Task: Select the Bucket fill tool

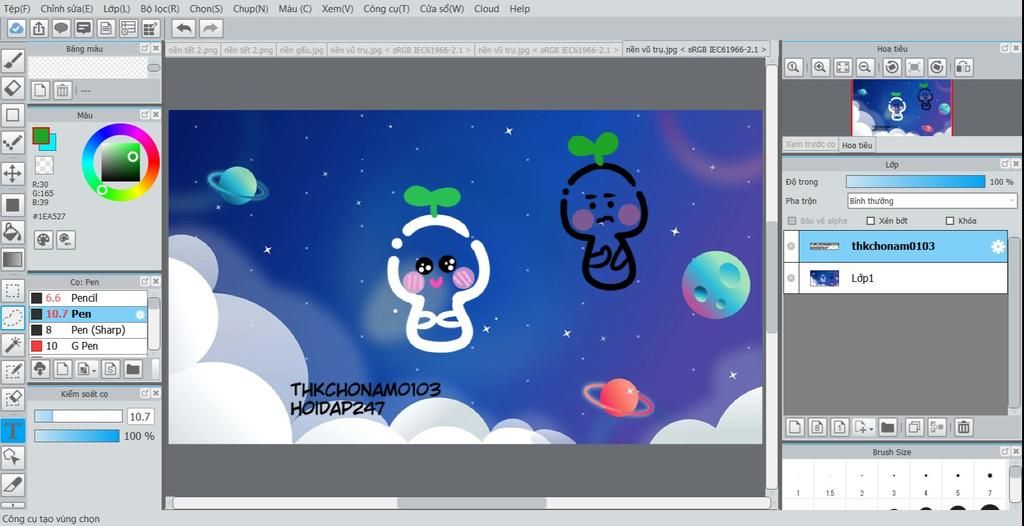Action: tap(12, 232)
